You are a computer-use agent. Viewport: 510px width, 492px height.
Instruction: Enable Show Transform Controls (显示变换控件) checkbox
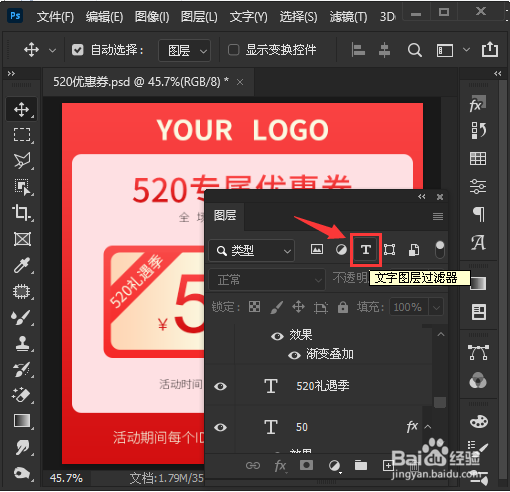click(x=233, y=50)
